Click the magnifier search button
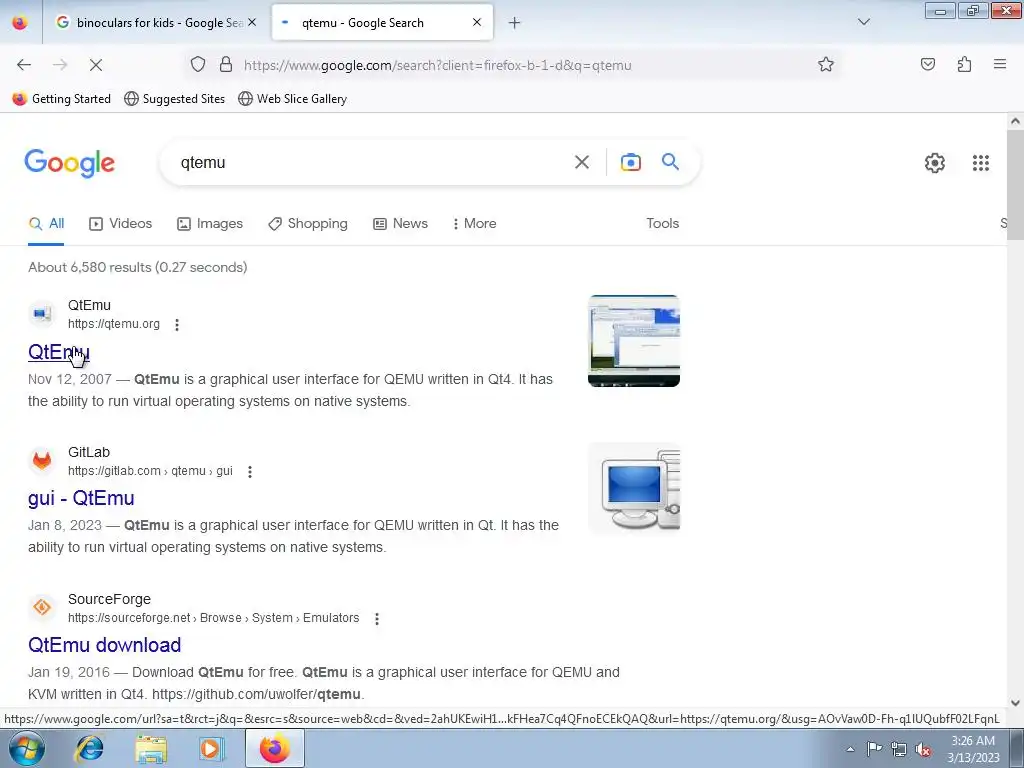Viewport: 1024px width, 768px height. click(x=670, y=161)
